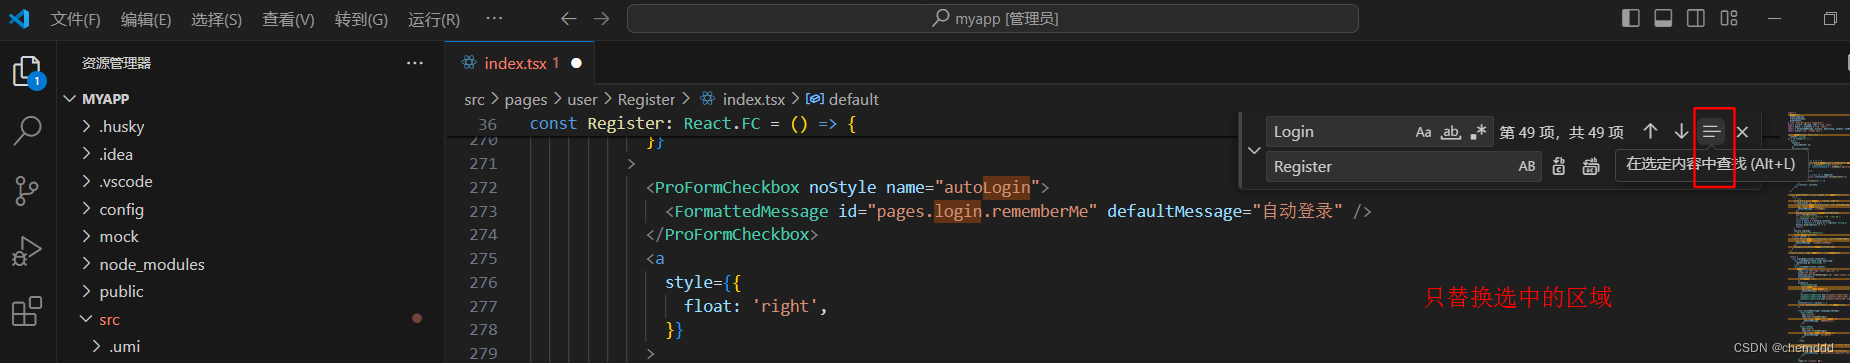The image size is (1850, 363).
Task: Navigate back with the left arrow
Action: 569,19
